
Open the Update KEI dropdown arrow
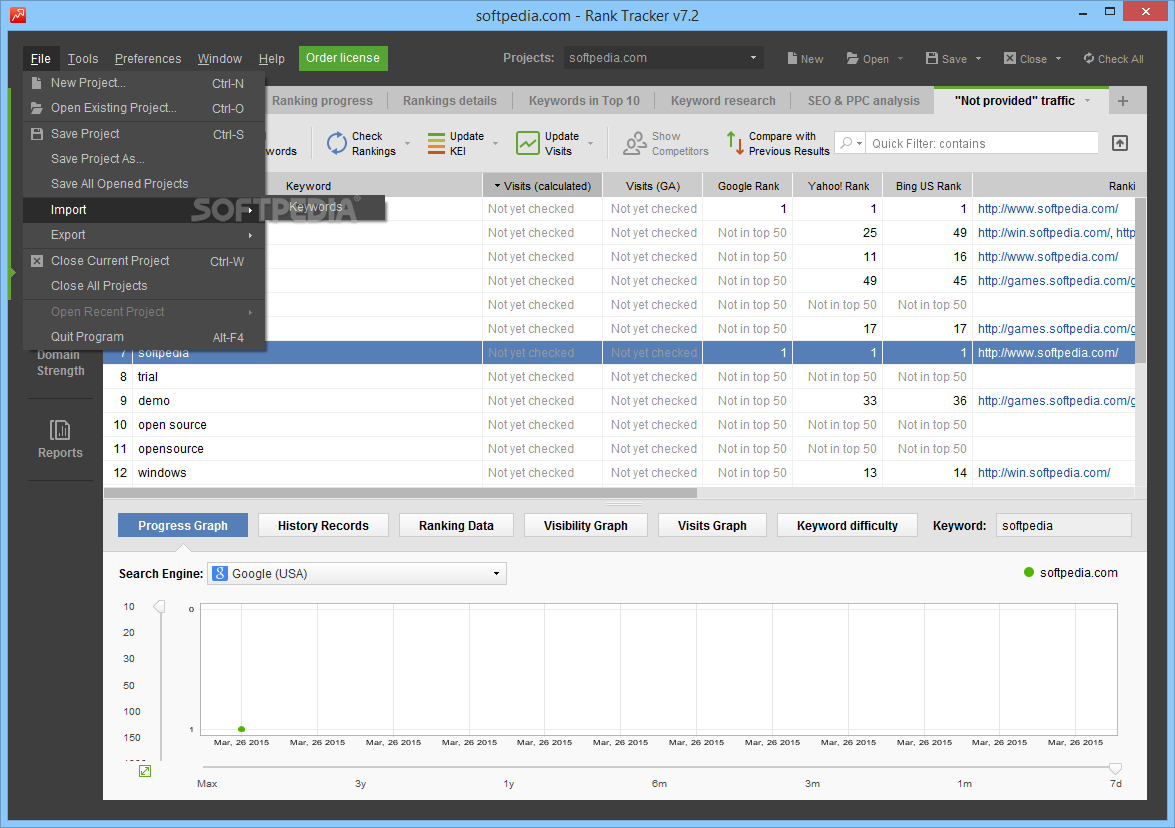pos(495,143)
